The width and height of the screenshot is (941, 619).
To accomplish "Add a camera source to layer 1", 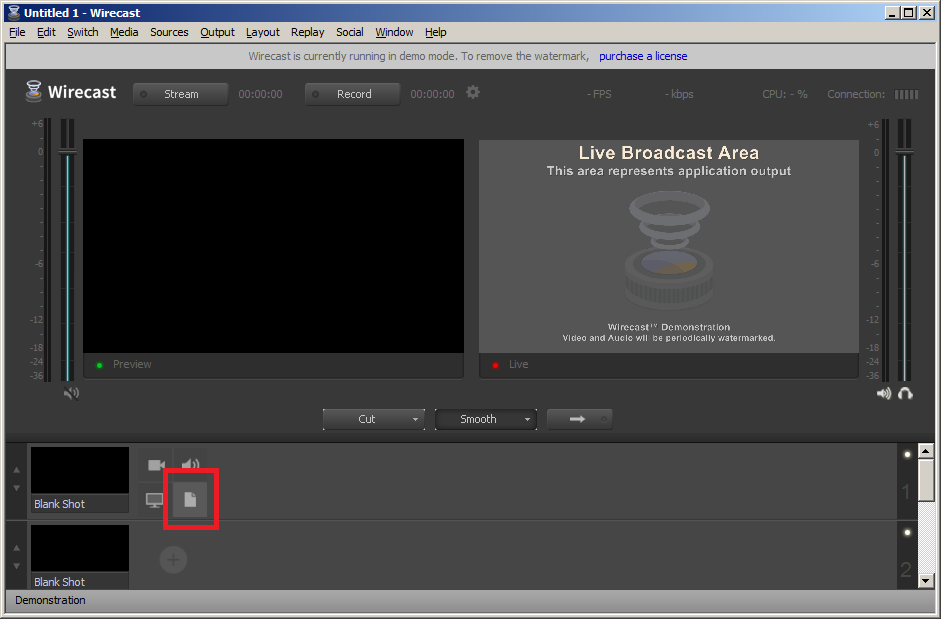I will (156, 465).
